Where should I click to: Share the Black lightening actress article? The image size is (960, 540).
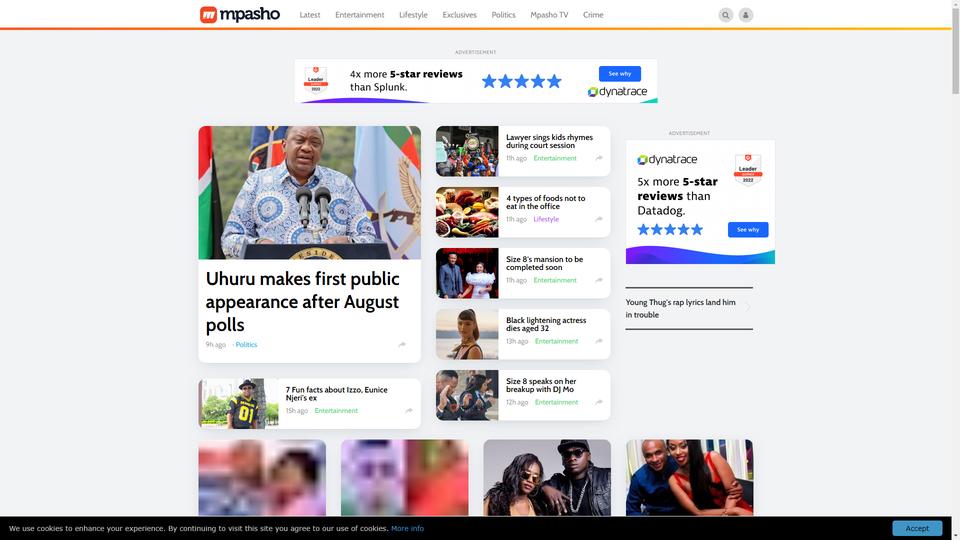coord(599,341)
